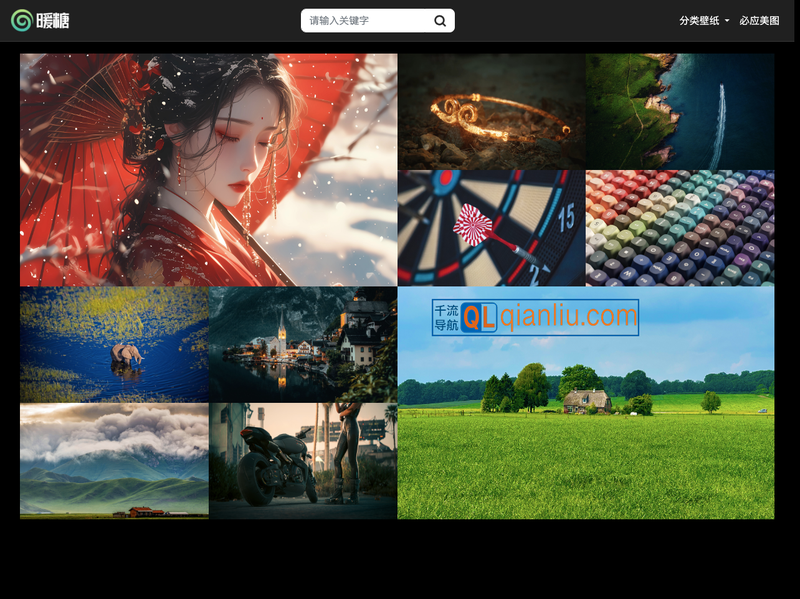
Task: Open the dartboard wallpaper
Action: [x=491, y=228]
